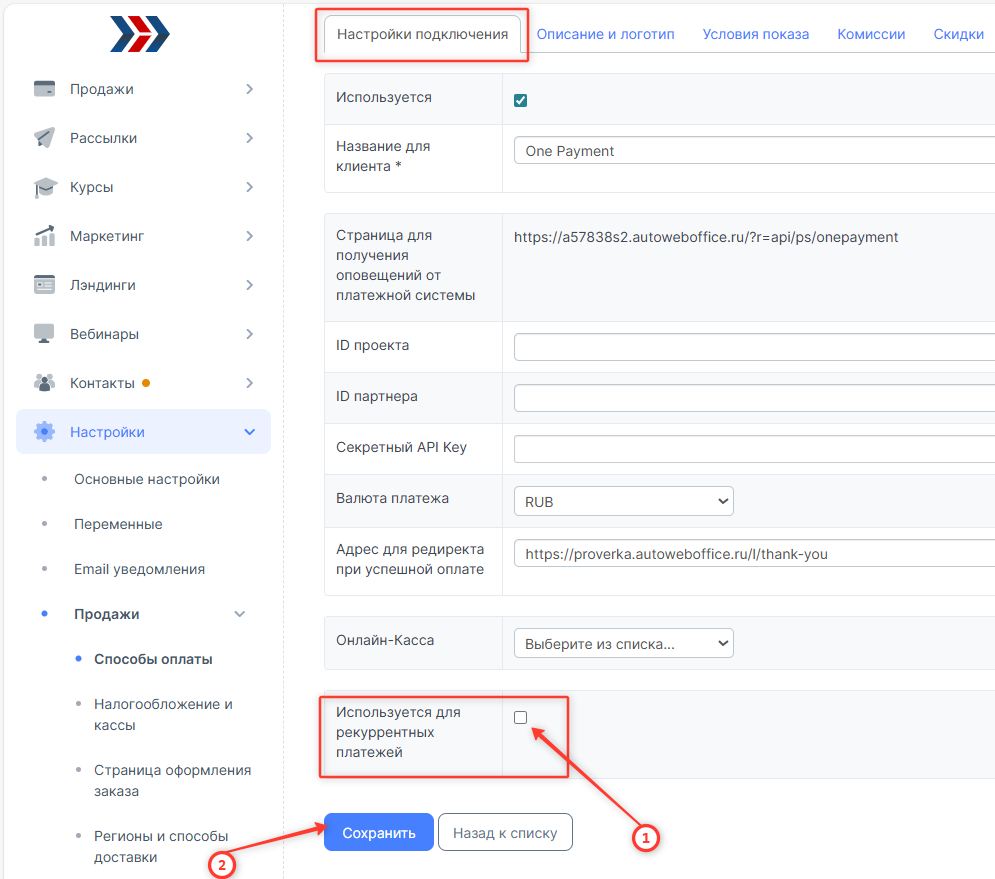
Task: Click the Сохранить button
Action: [x=378, y=832]
